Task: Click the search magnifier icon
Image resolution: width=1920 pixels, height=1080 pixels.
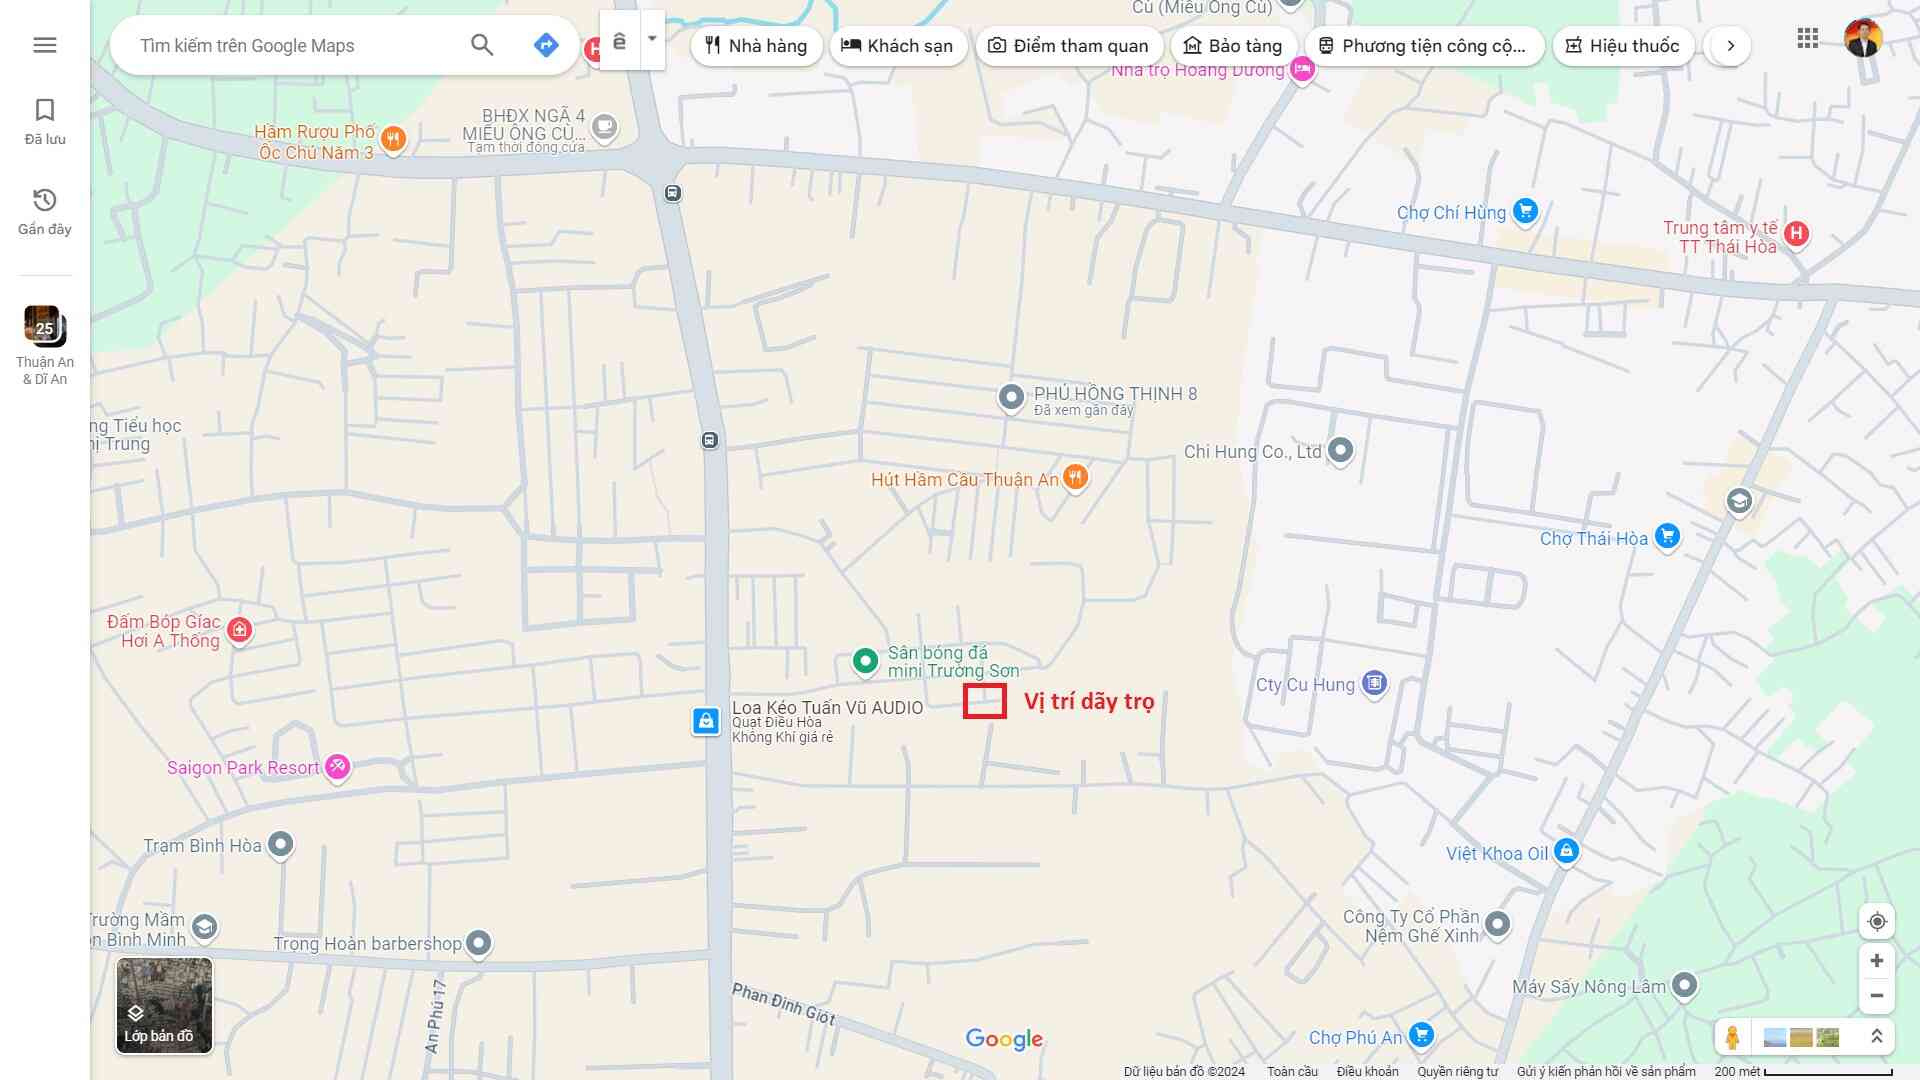Action: [482, 45]
